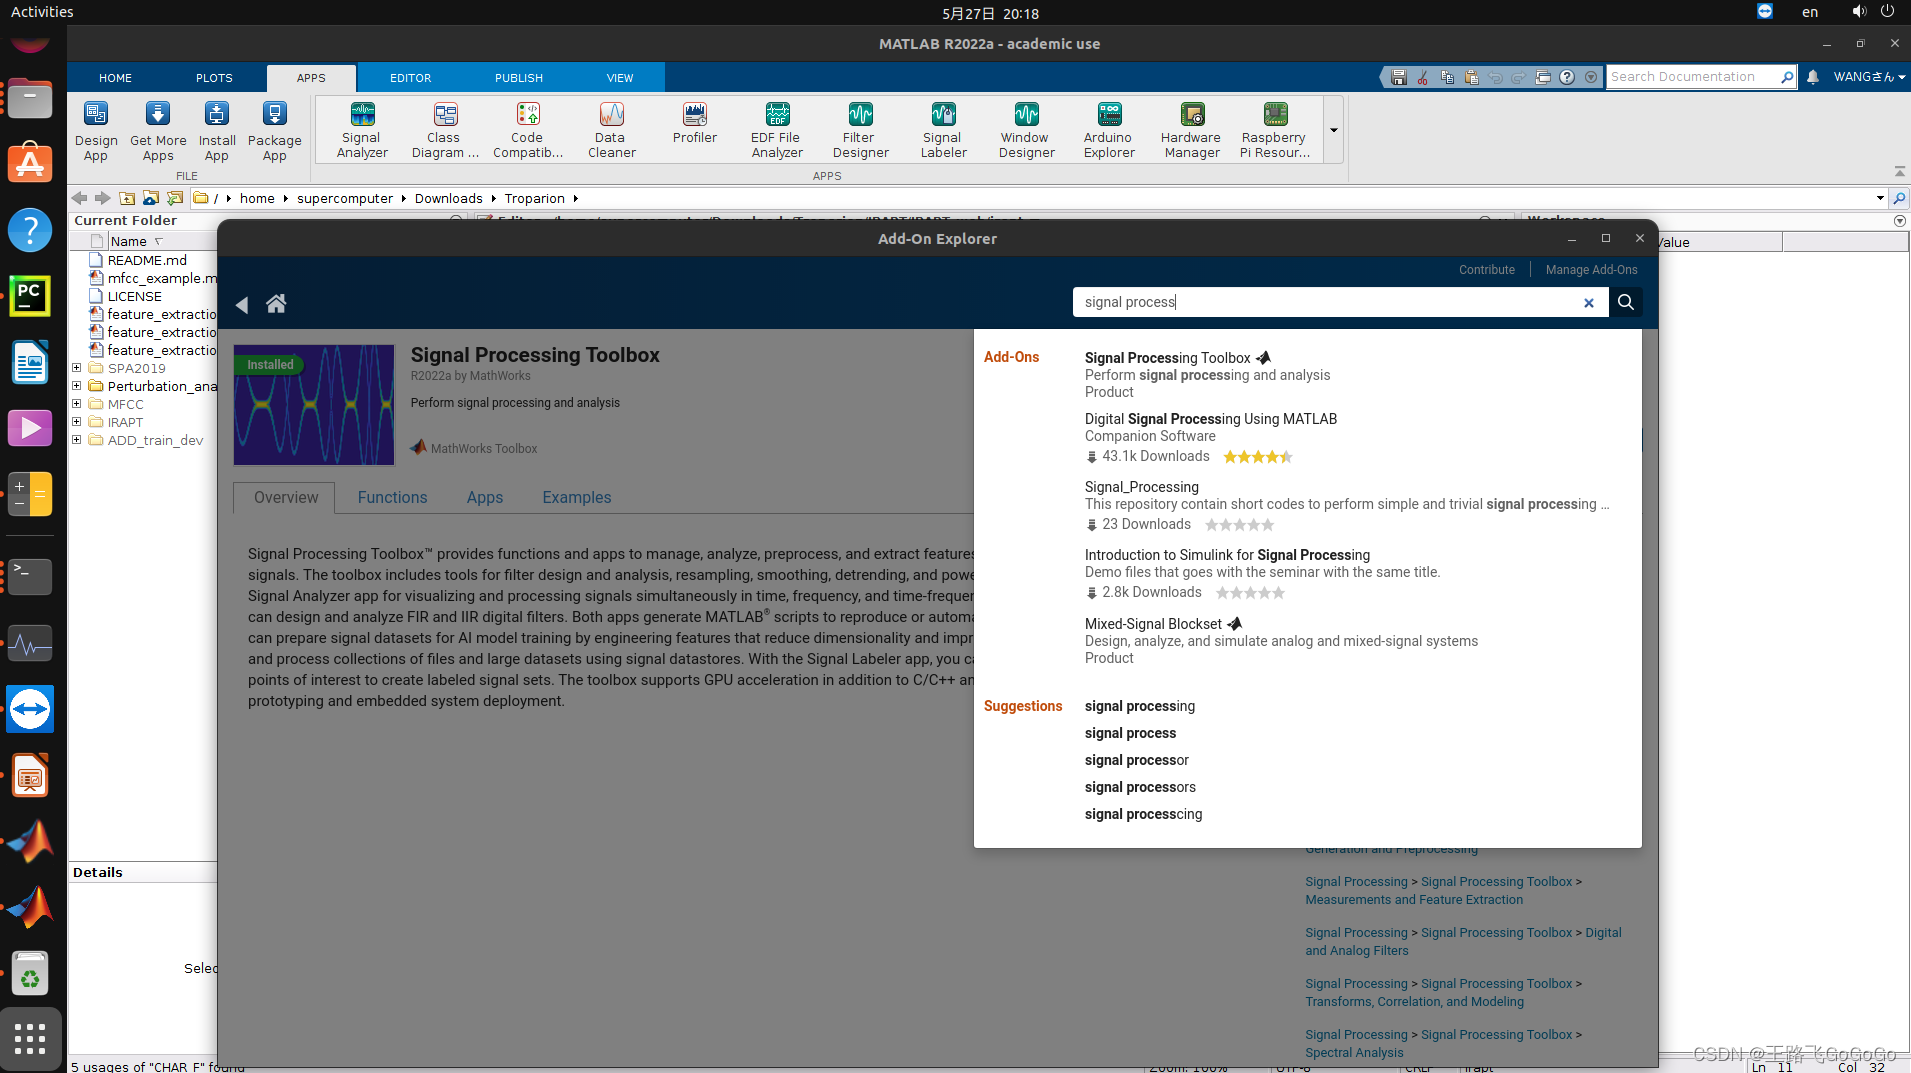
Task: Click Get More Apps
Action: pos(157,129)
